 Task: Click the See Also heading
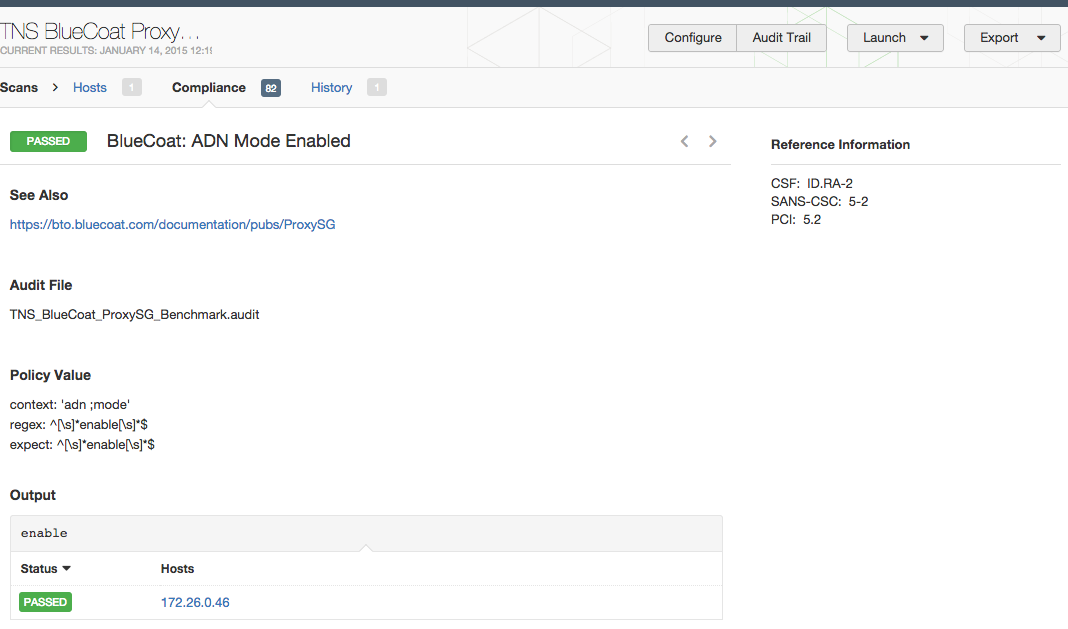coord(39,195)
